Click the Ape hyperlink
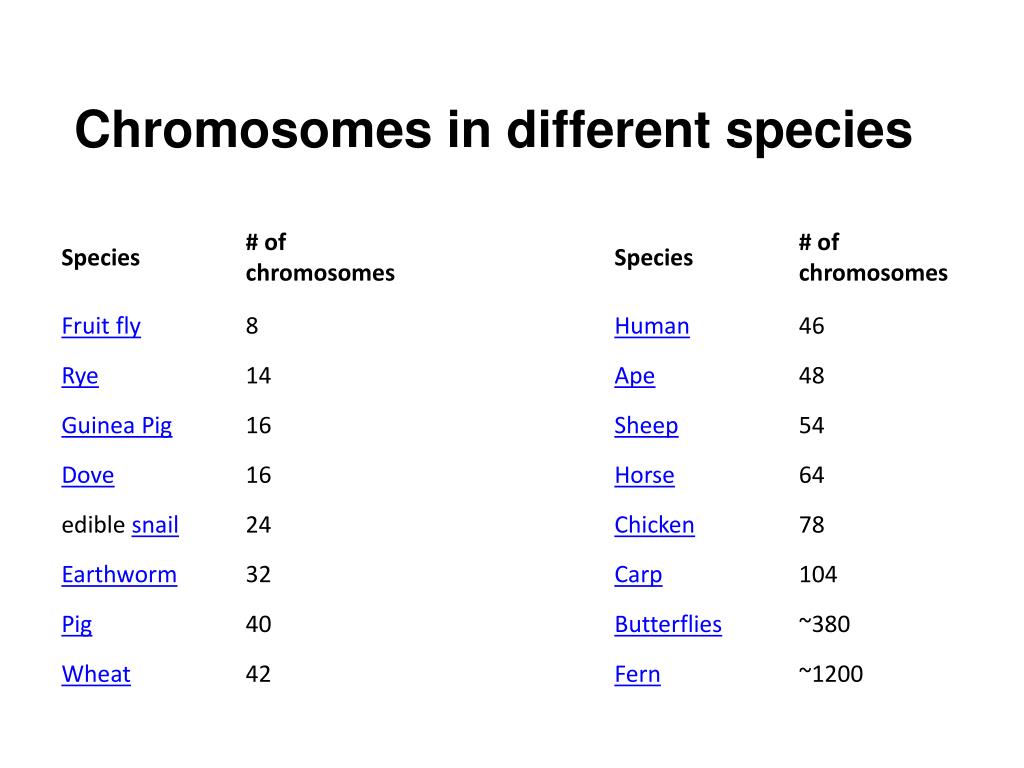 [x=635, y=376]
